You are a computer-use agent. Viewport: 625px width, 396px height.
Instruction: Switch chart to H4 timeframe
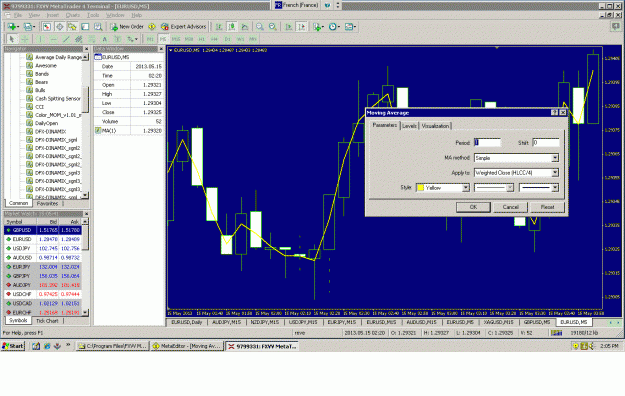point(214,39)
